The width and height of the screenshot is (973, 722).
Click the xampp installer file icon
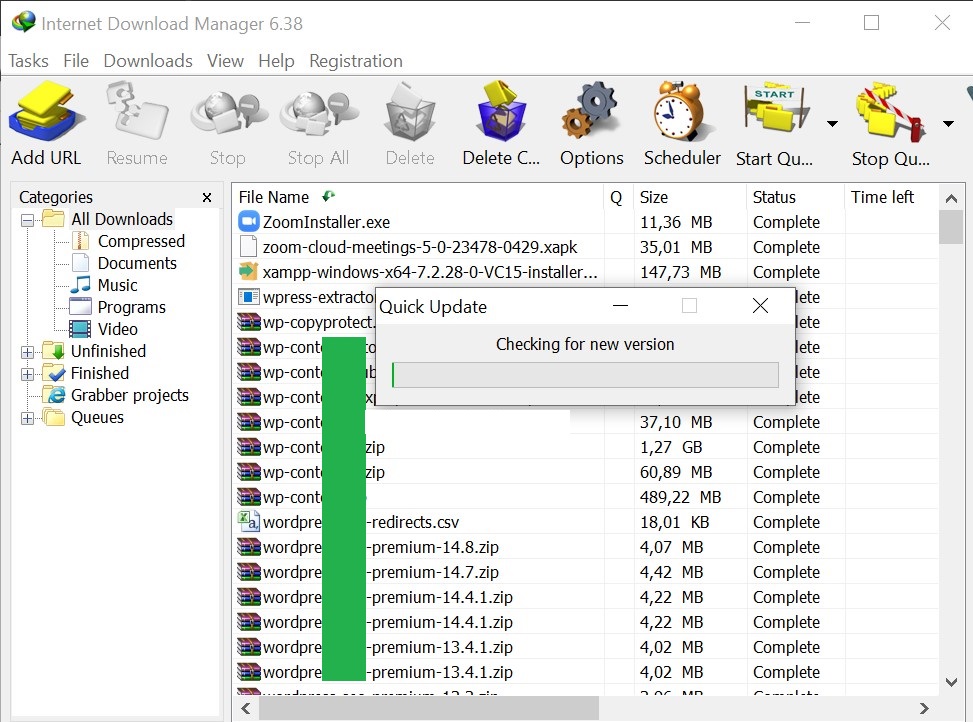pos(248,272)
